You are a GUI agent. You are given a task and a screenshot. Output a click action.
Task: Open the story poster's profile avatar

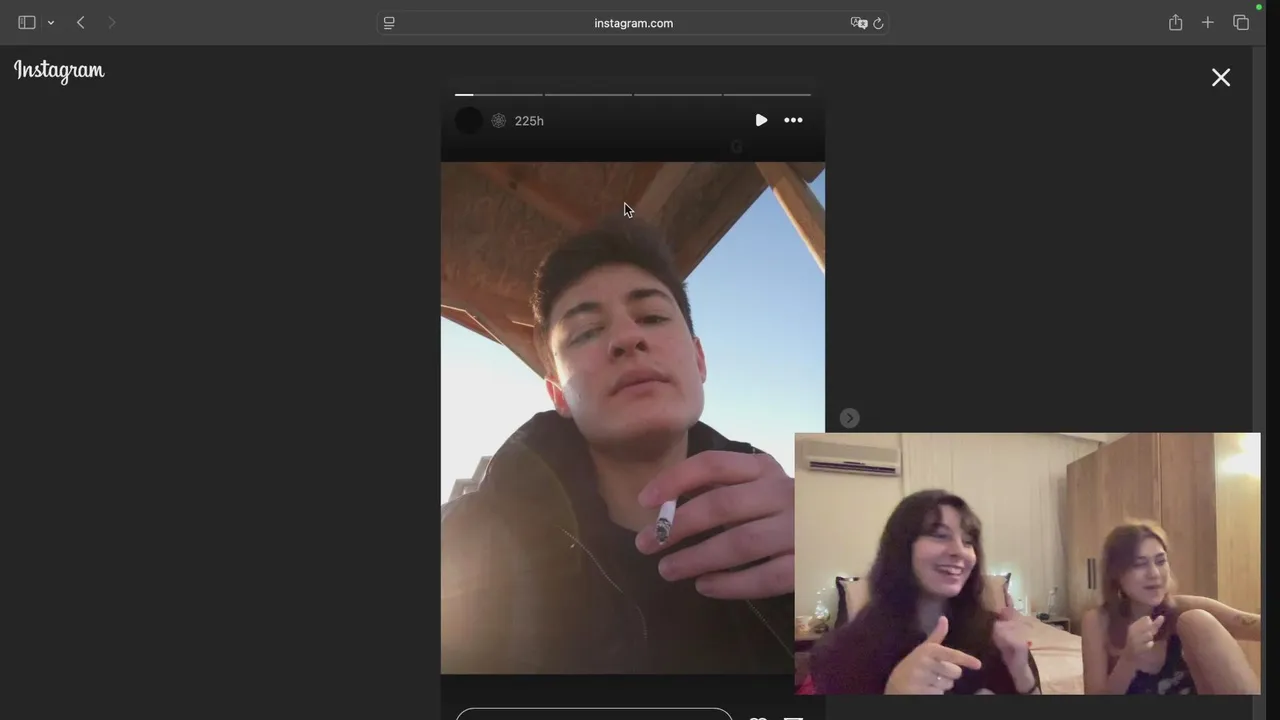[x=469, y=120]
